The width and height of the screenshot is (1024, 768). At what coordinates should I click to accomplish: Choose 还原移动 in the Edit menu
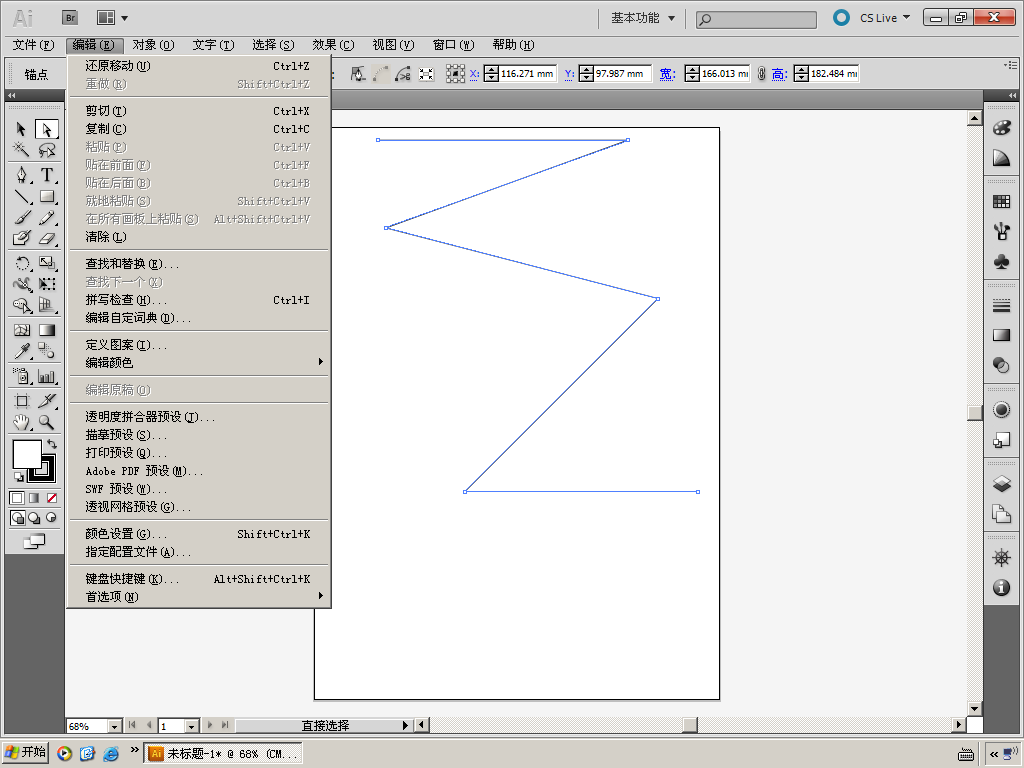click(199, 66)
